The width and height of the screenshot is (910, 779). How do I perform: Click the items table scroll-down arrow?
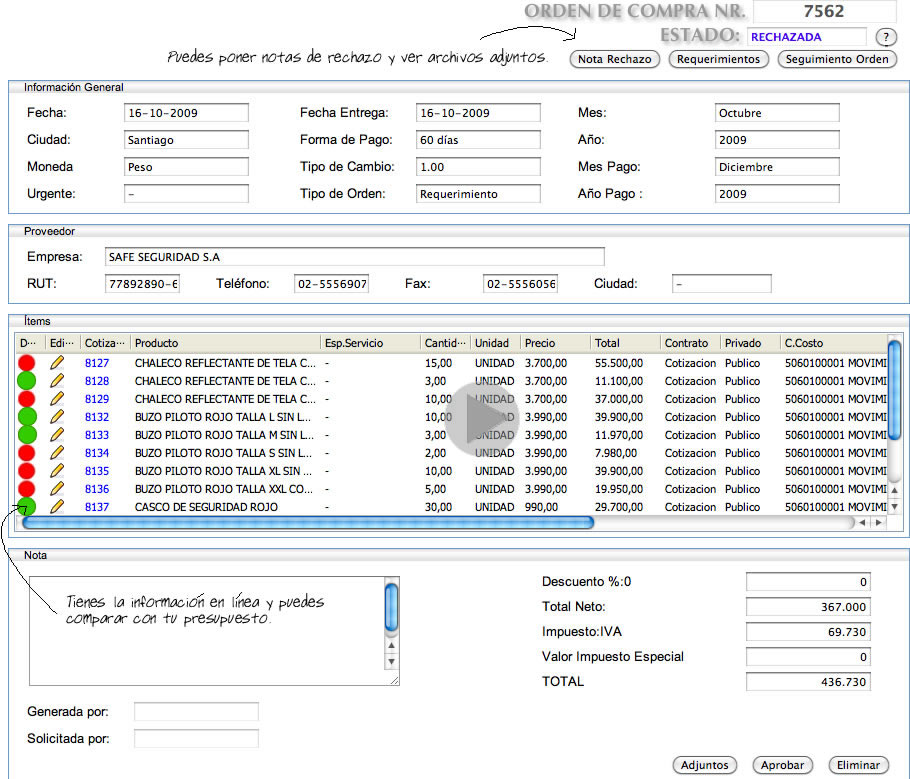click(x=894, y=507)
